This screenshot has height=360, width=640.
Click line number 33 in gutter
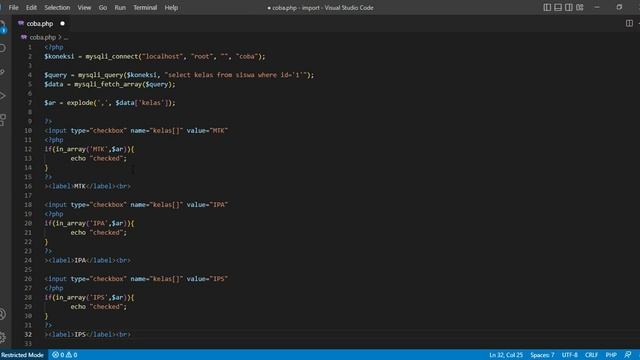[28, 344]
